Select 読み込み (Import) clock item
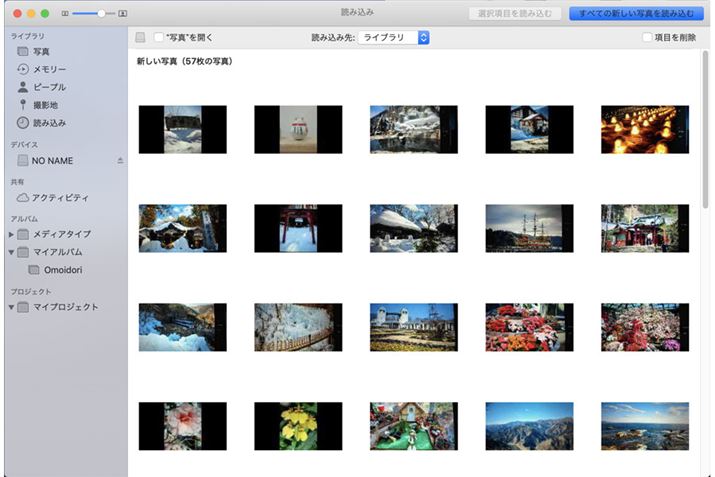This screenshot has width=715, height=477. 48,123
